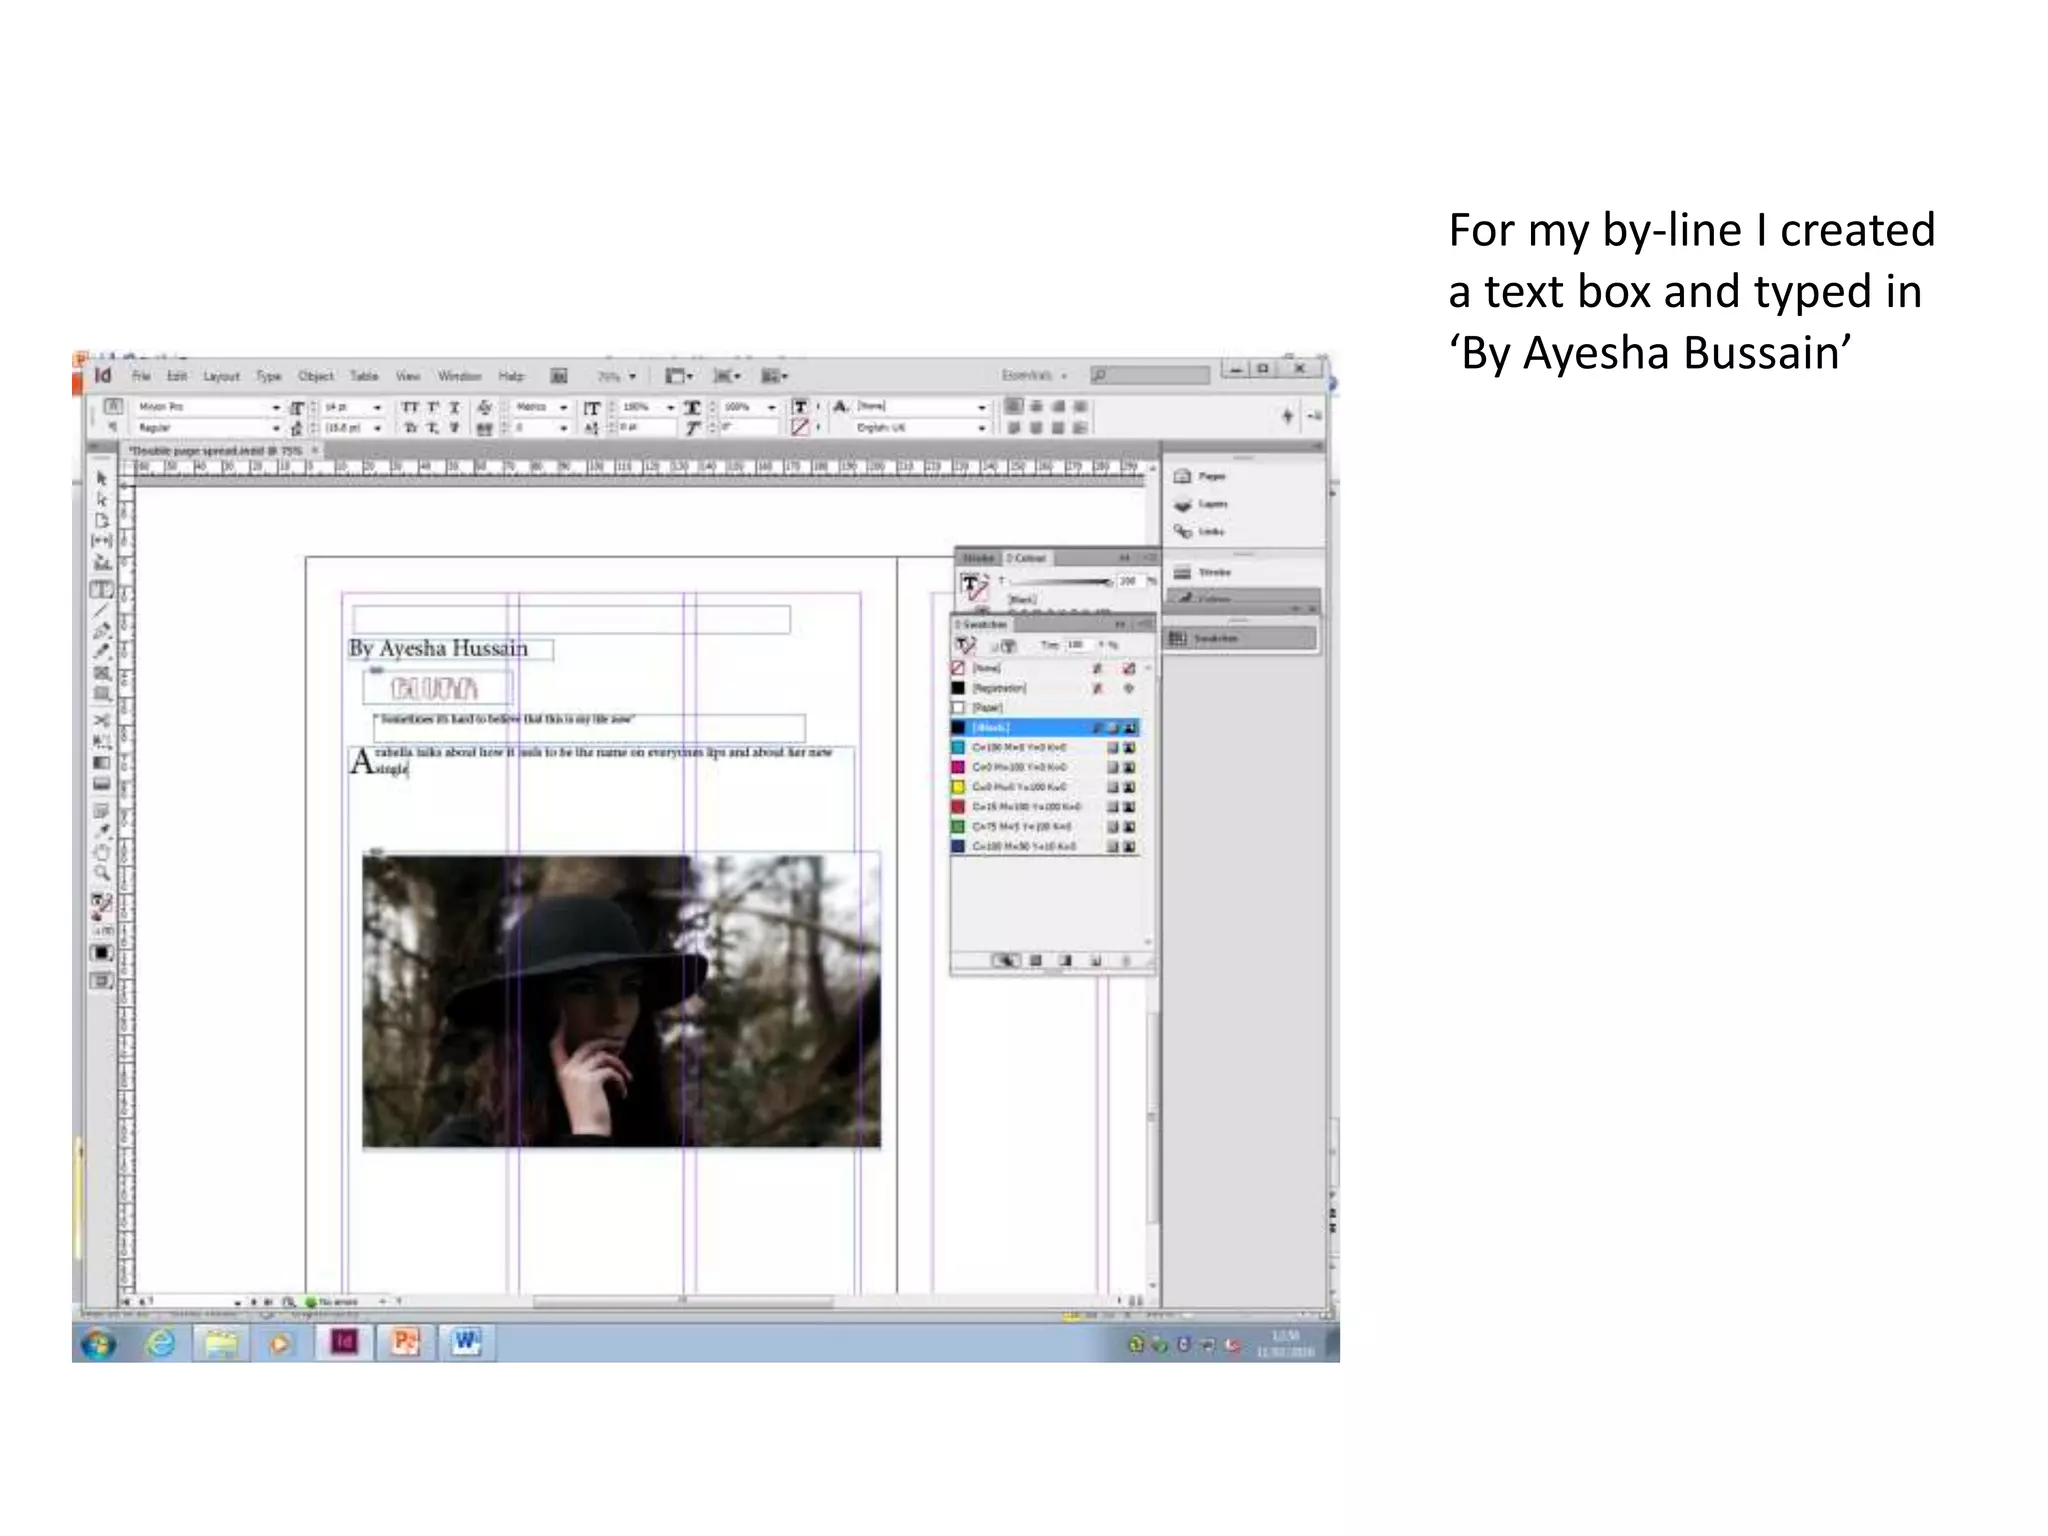Open Word from the taskbar
Viewport: 2048px width, 1536px height.
[x=466, y=1342]
